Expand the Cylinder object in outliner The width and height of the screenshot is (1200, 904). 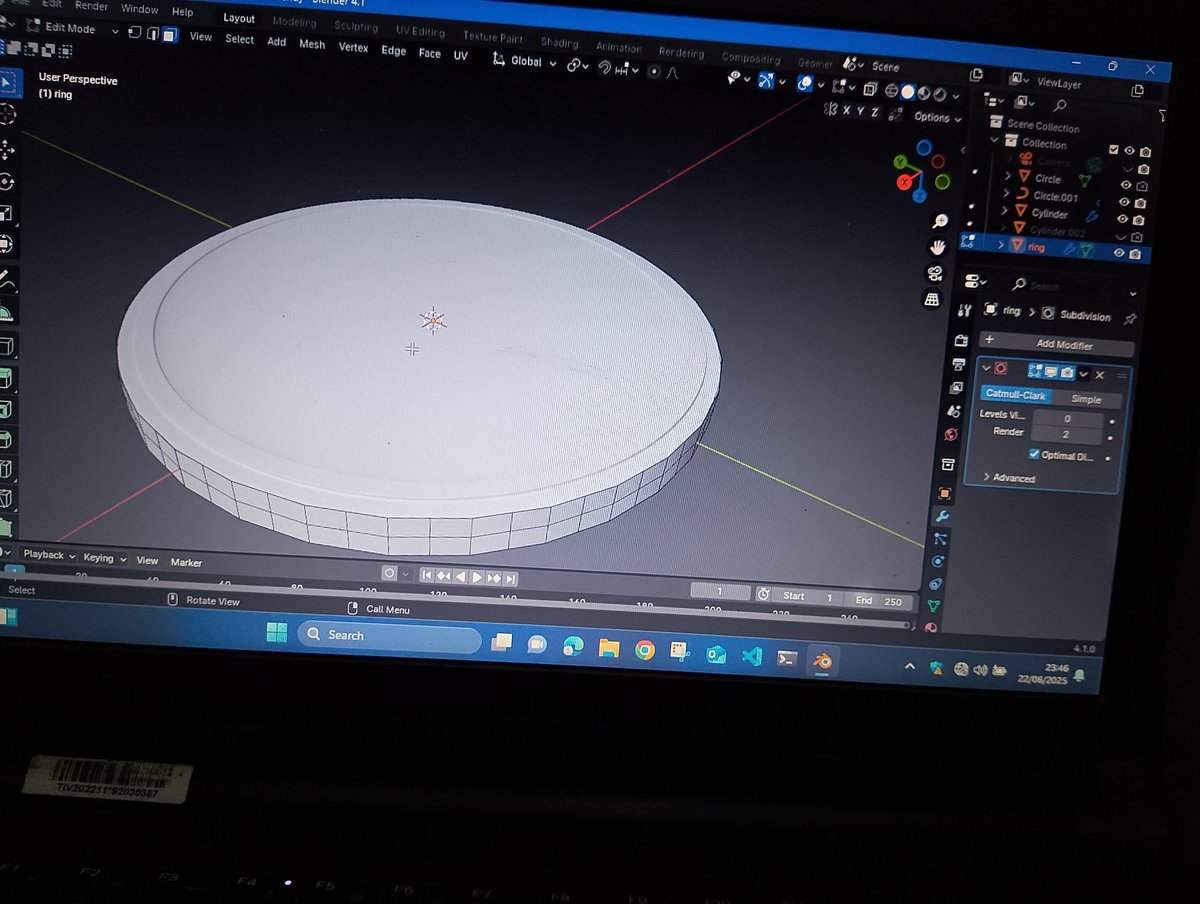point(1005,211)
